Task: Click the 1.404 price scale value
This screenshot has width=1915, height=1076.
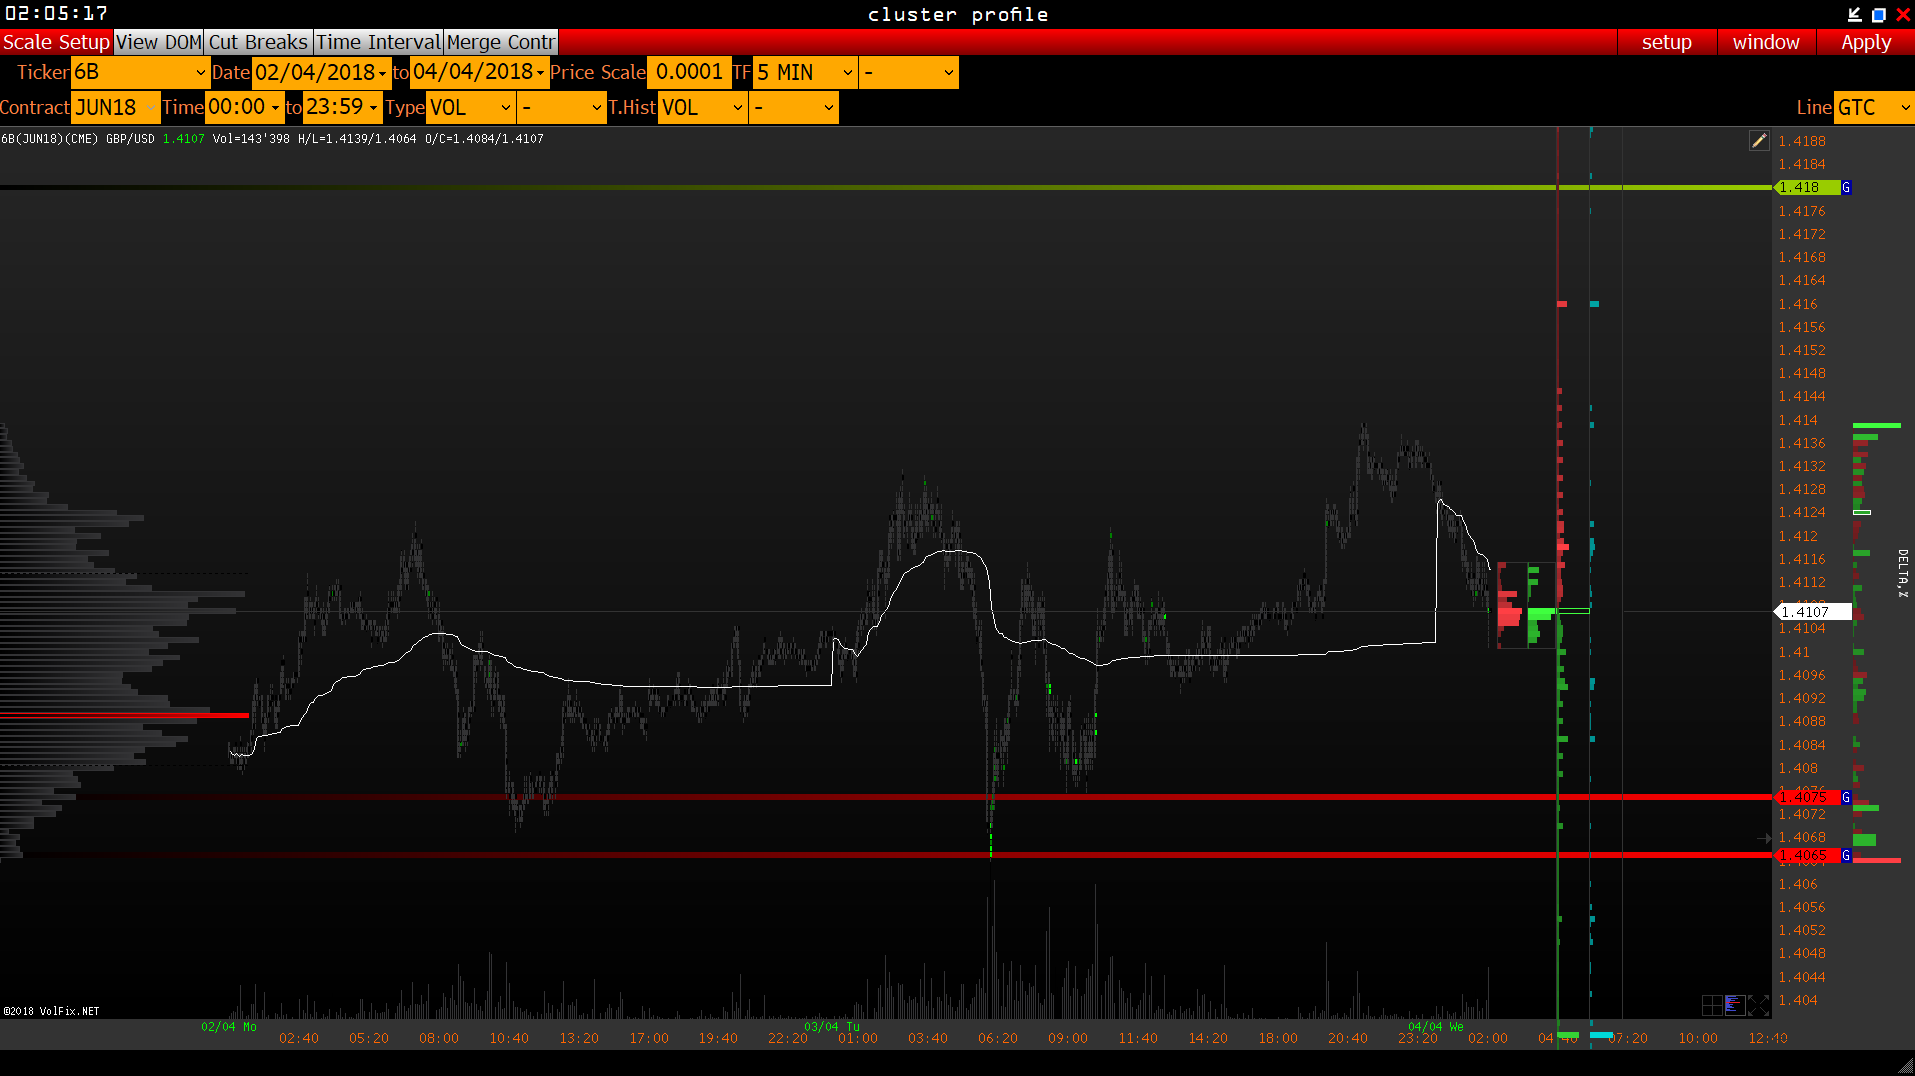Action: (x=1798, y=1000)
